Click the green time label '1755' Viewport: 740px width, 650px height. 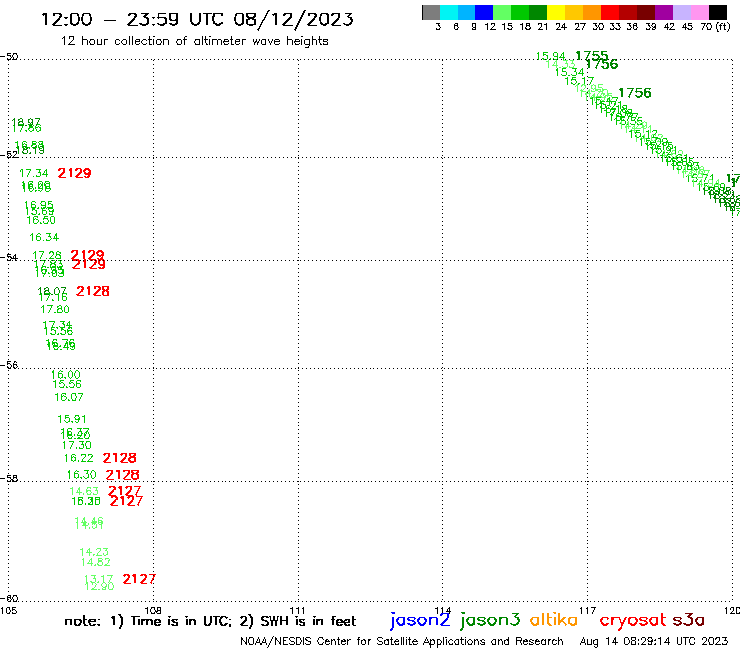592,56
